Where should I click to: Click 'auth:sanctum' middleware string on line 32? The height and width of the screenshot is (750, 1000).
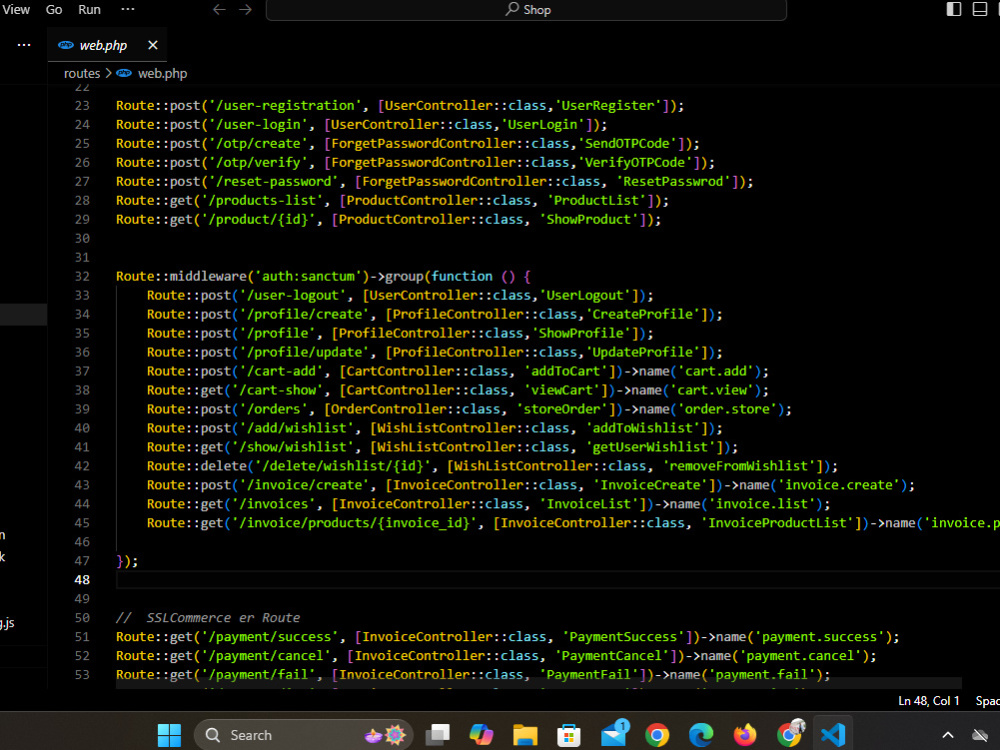pyautogui.click(x=308, y=277)
